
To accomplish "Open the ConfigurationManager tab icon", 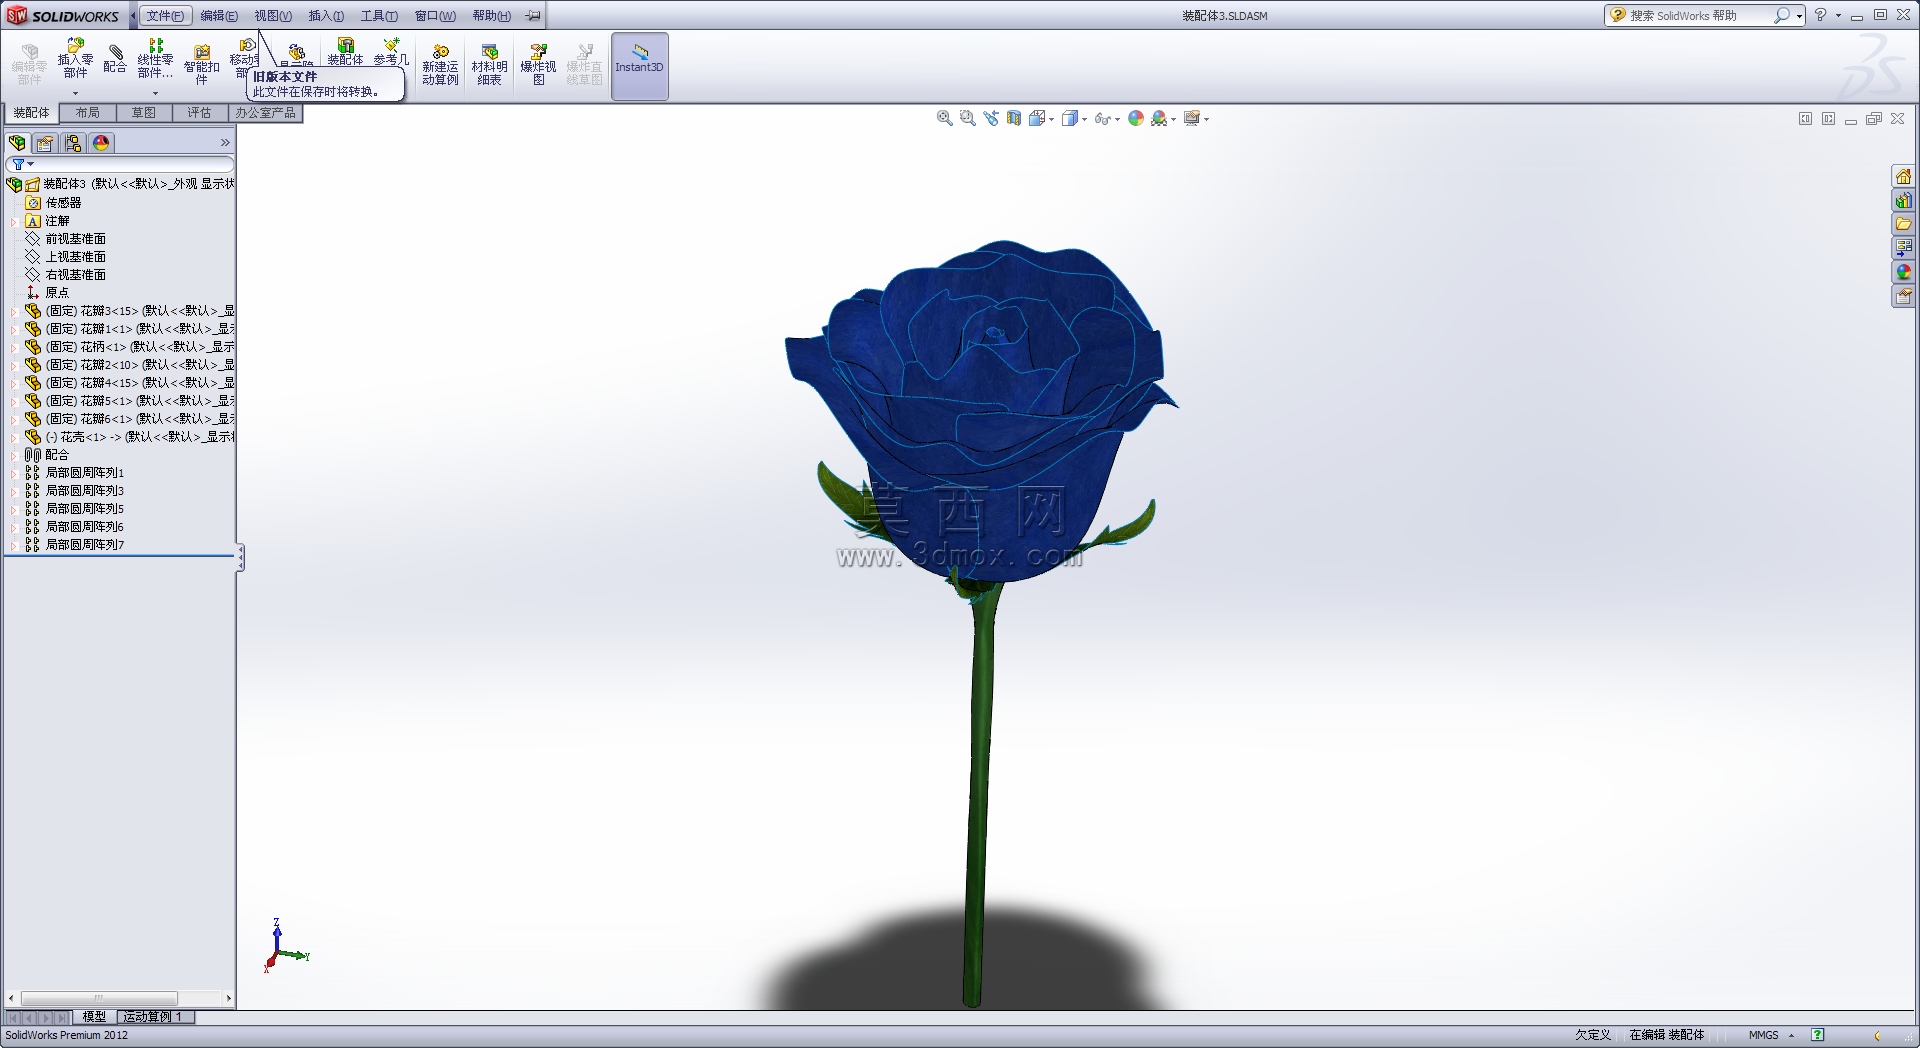I will 73,143.
